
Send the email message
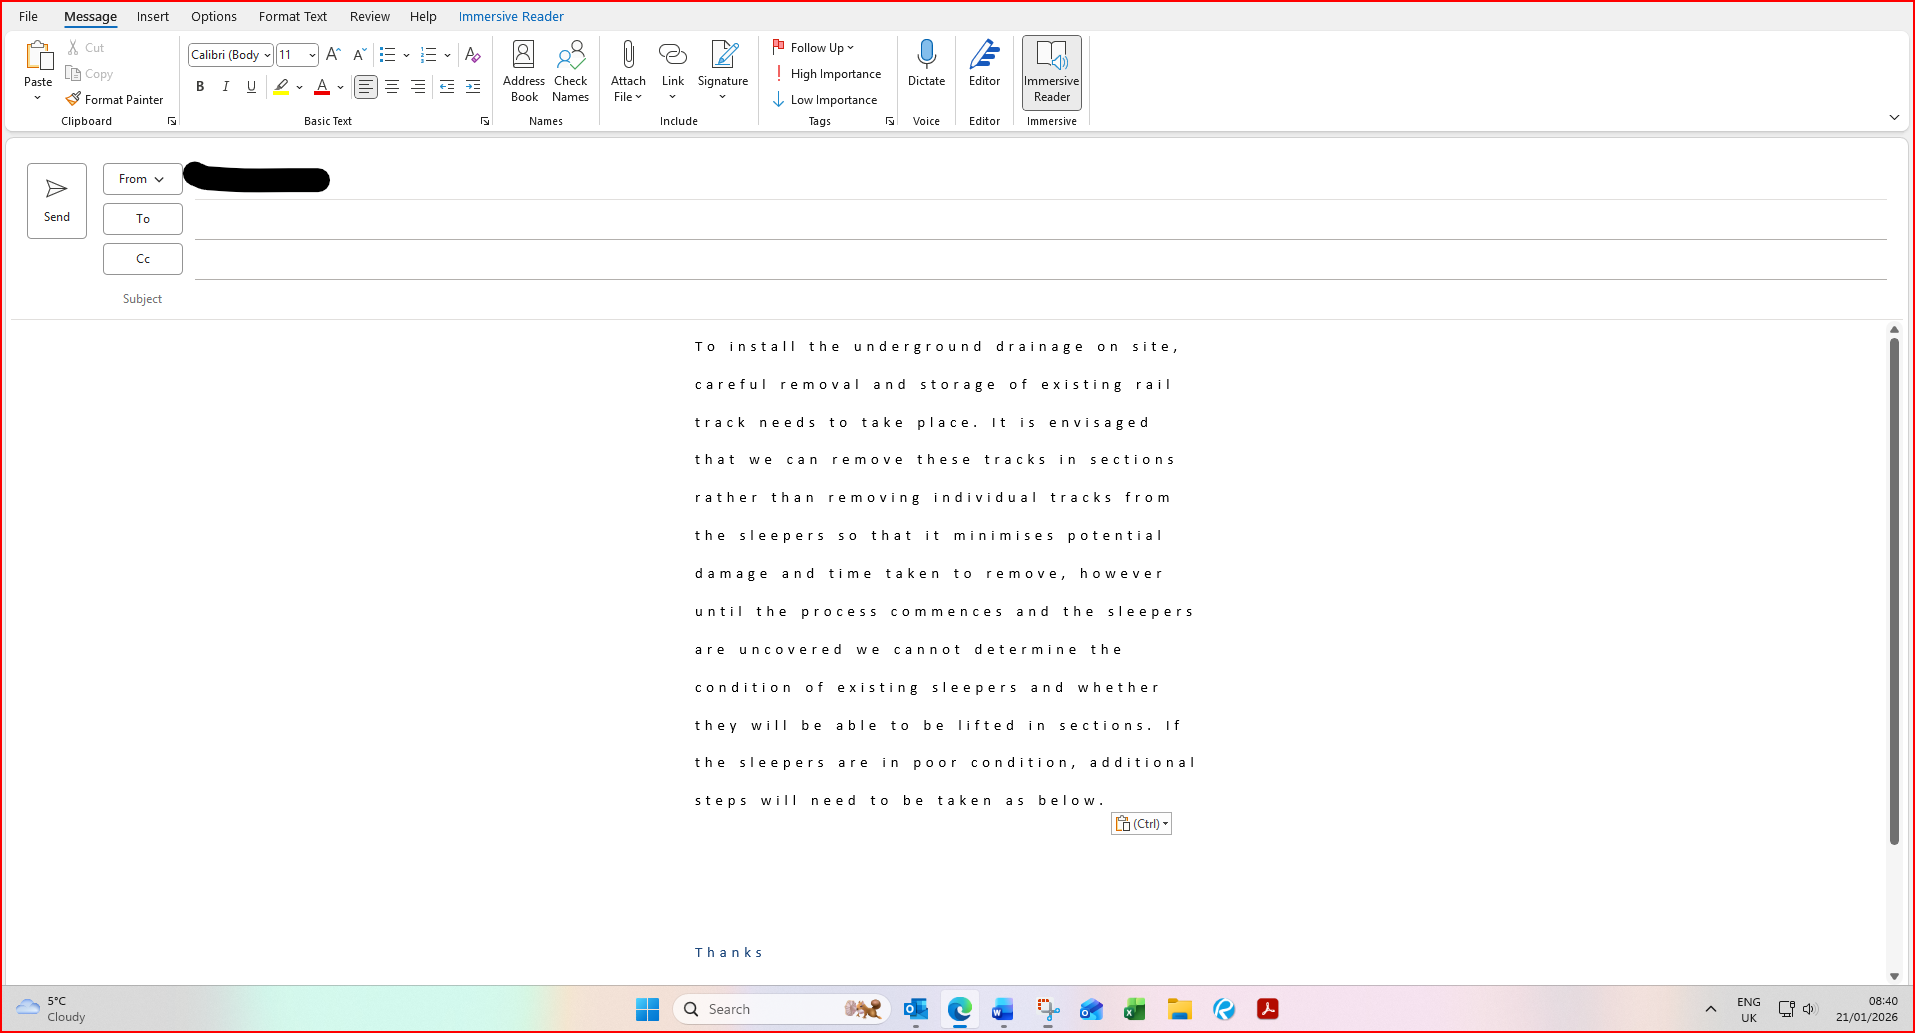(57, 201)
